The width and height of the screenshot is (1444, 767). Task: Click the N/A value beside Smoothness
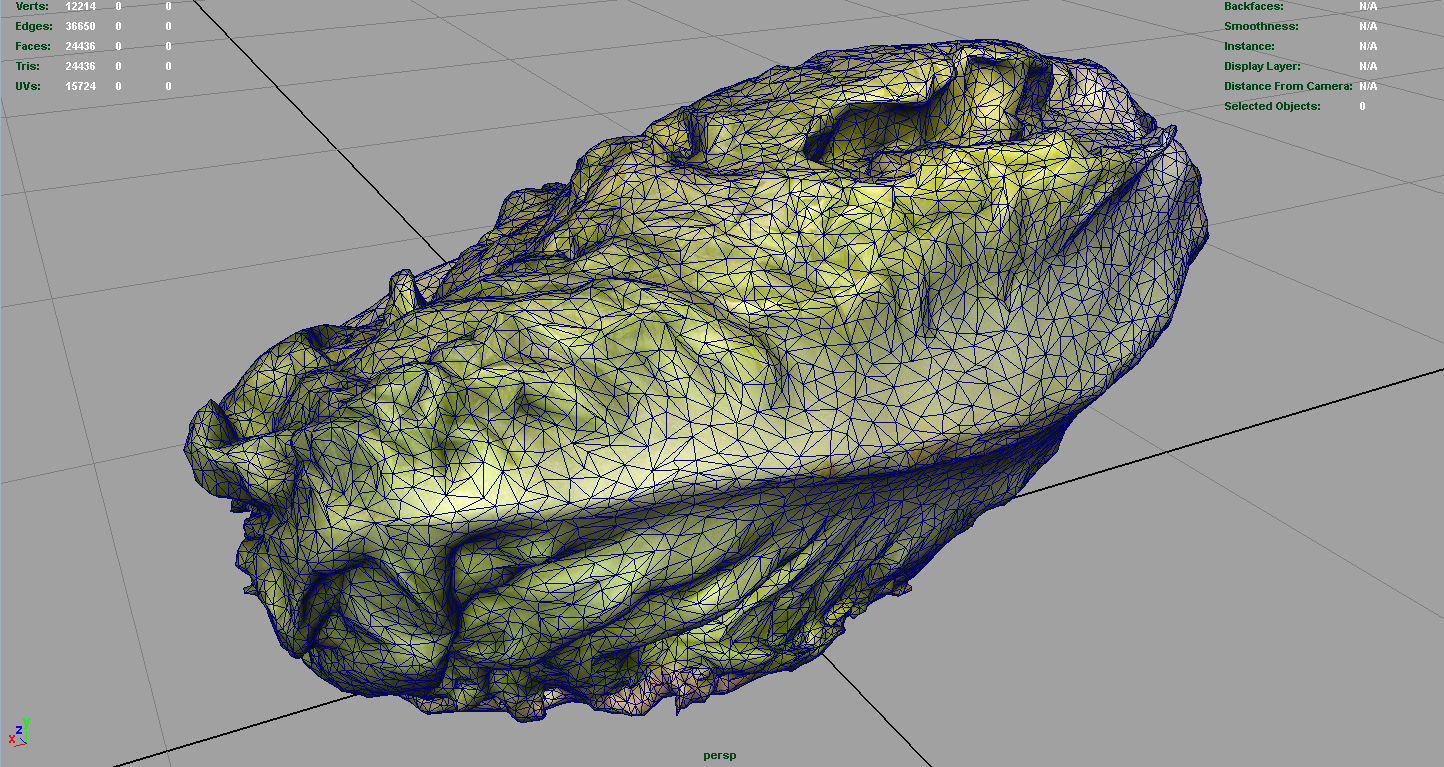click(x=1368, y=26)
